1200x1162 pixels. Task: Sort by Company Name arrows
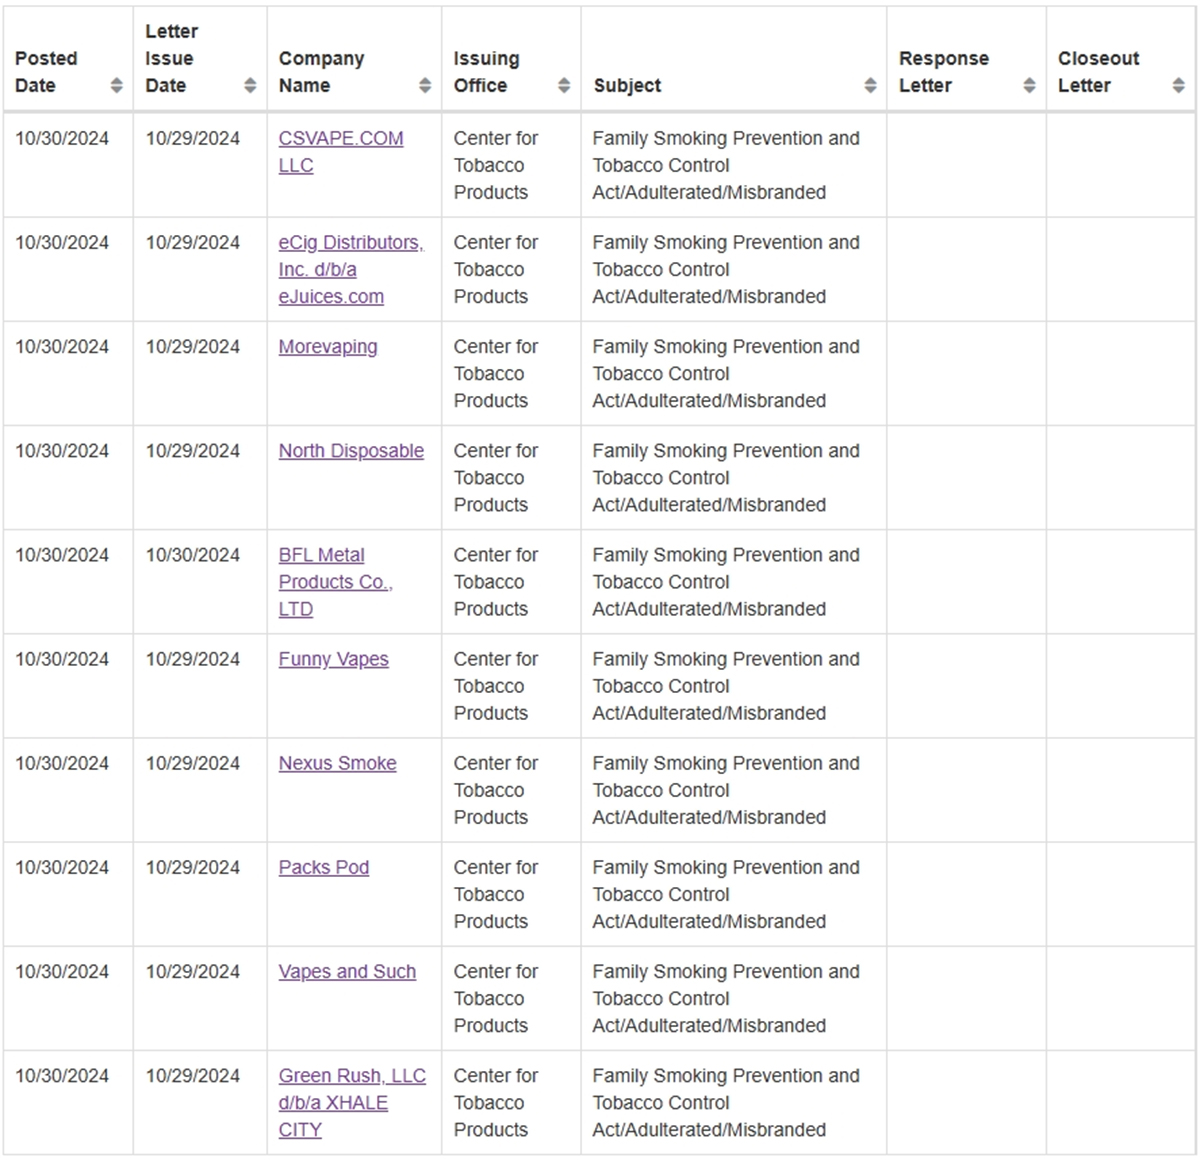pyautogui.click(x=425, y=85)
